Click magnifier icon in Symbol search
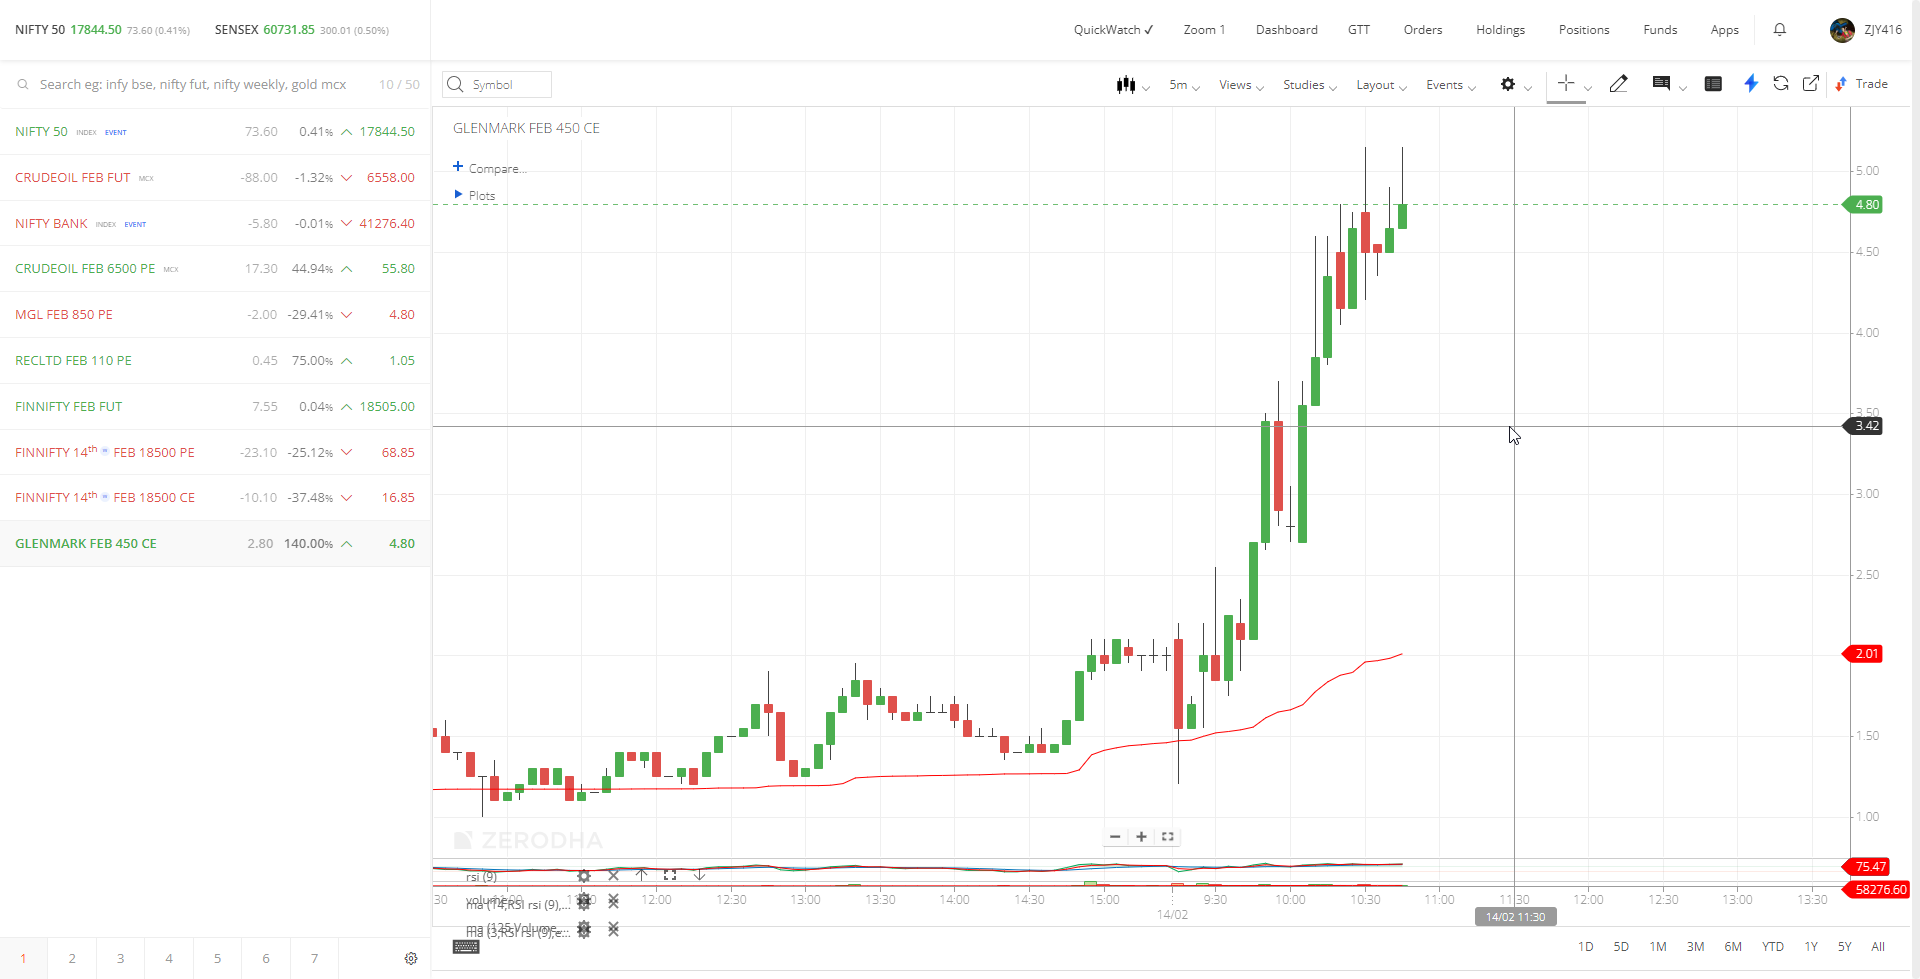This screenshot has height=979, width=1920. (x=455, y=85)
